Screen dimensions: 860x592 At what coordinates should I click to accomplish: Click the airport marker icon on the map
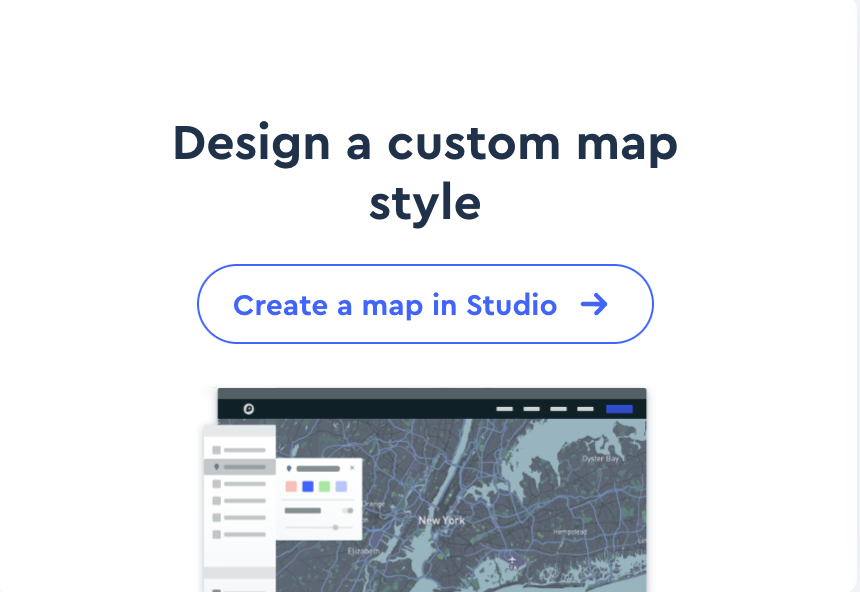[512, 560]
